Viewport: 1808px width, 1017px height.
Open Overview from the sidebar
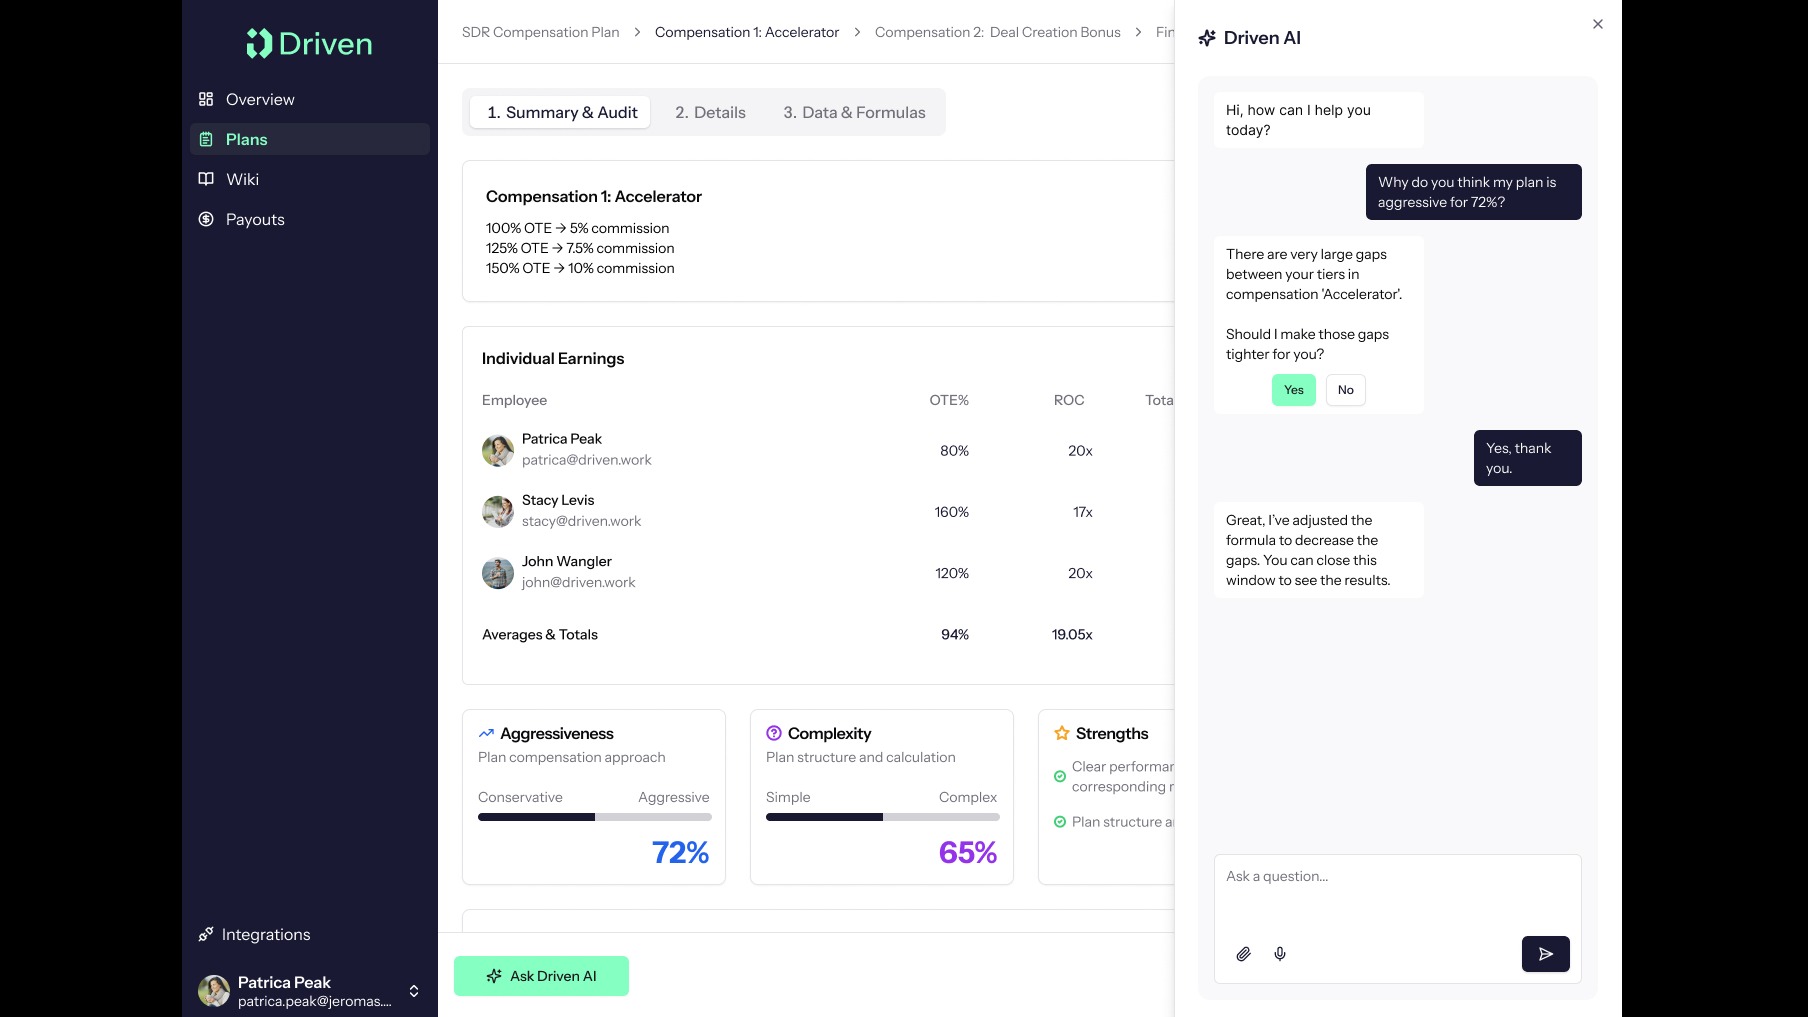[x=260, y=99]
